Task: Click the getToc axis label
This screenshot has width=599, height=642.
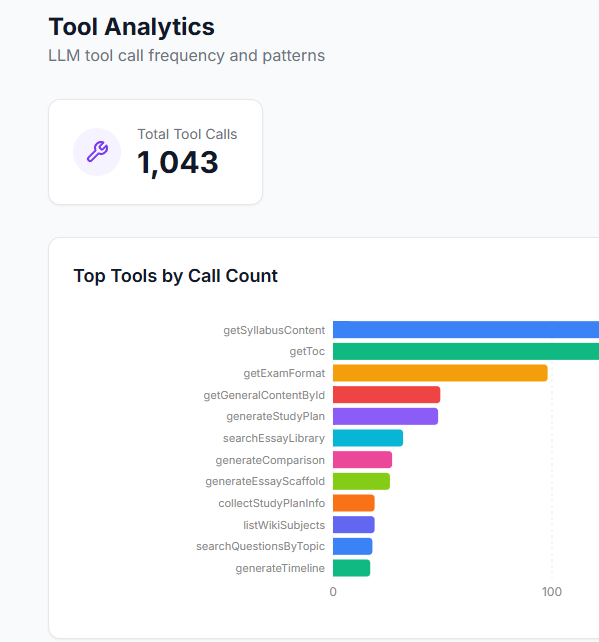Action: click(x=307, y=351)
